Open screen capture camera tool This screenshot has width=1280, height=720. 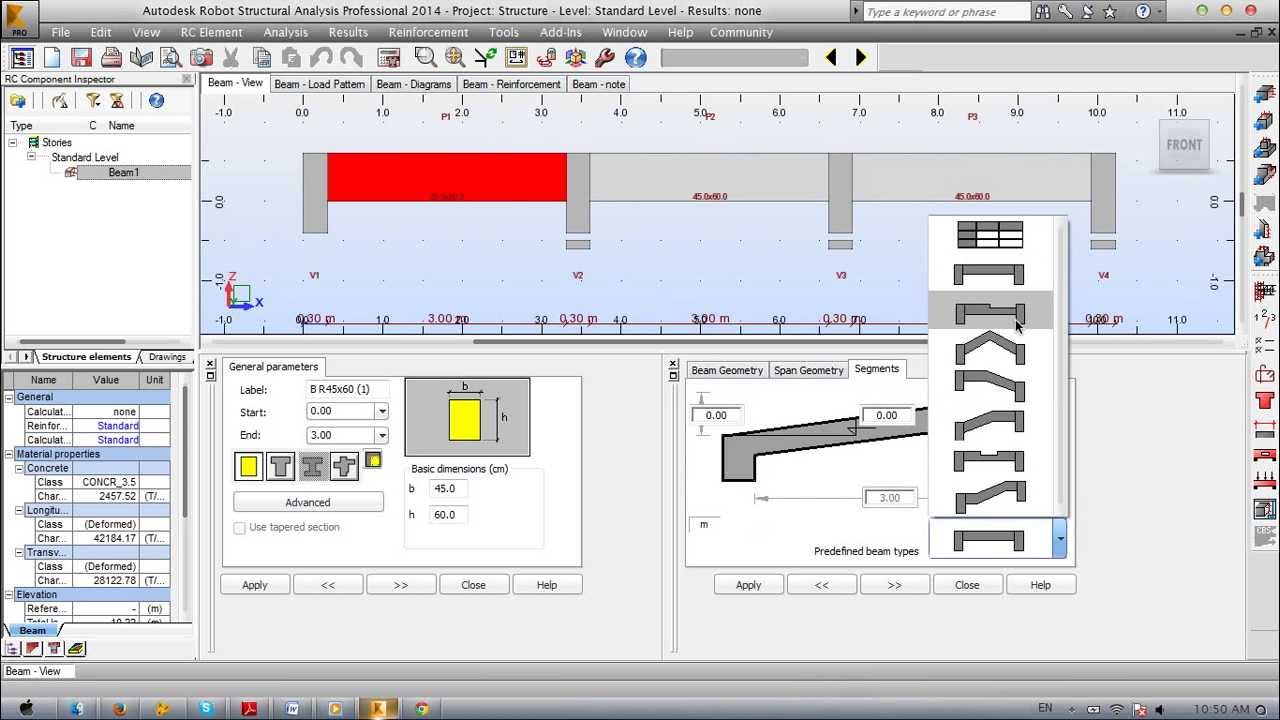[199, 58]
